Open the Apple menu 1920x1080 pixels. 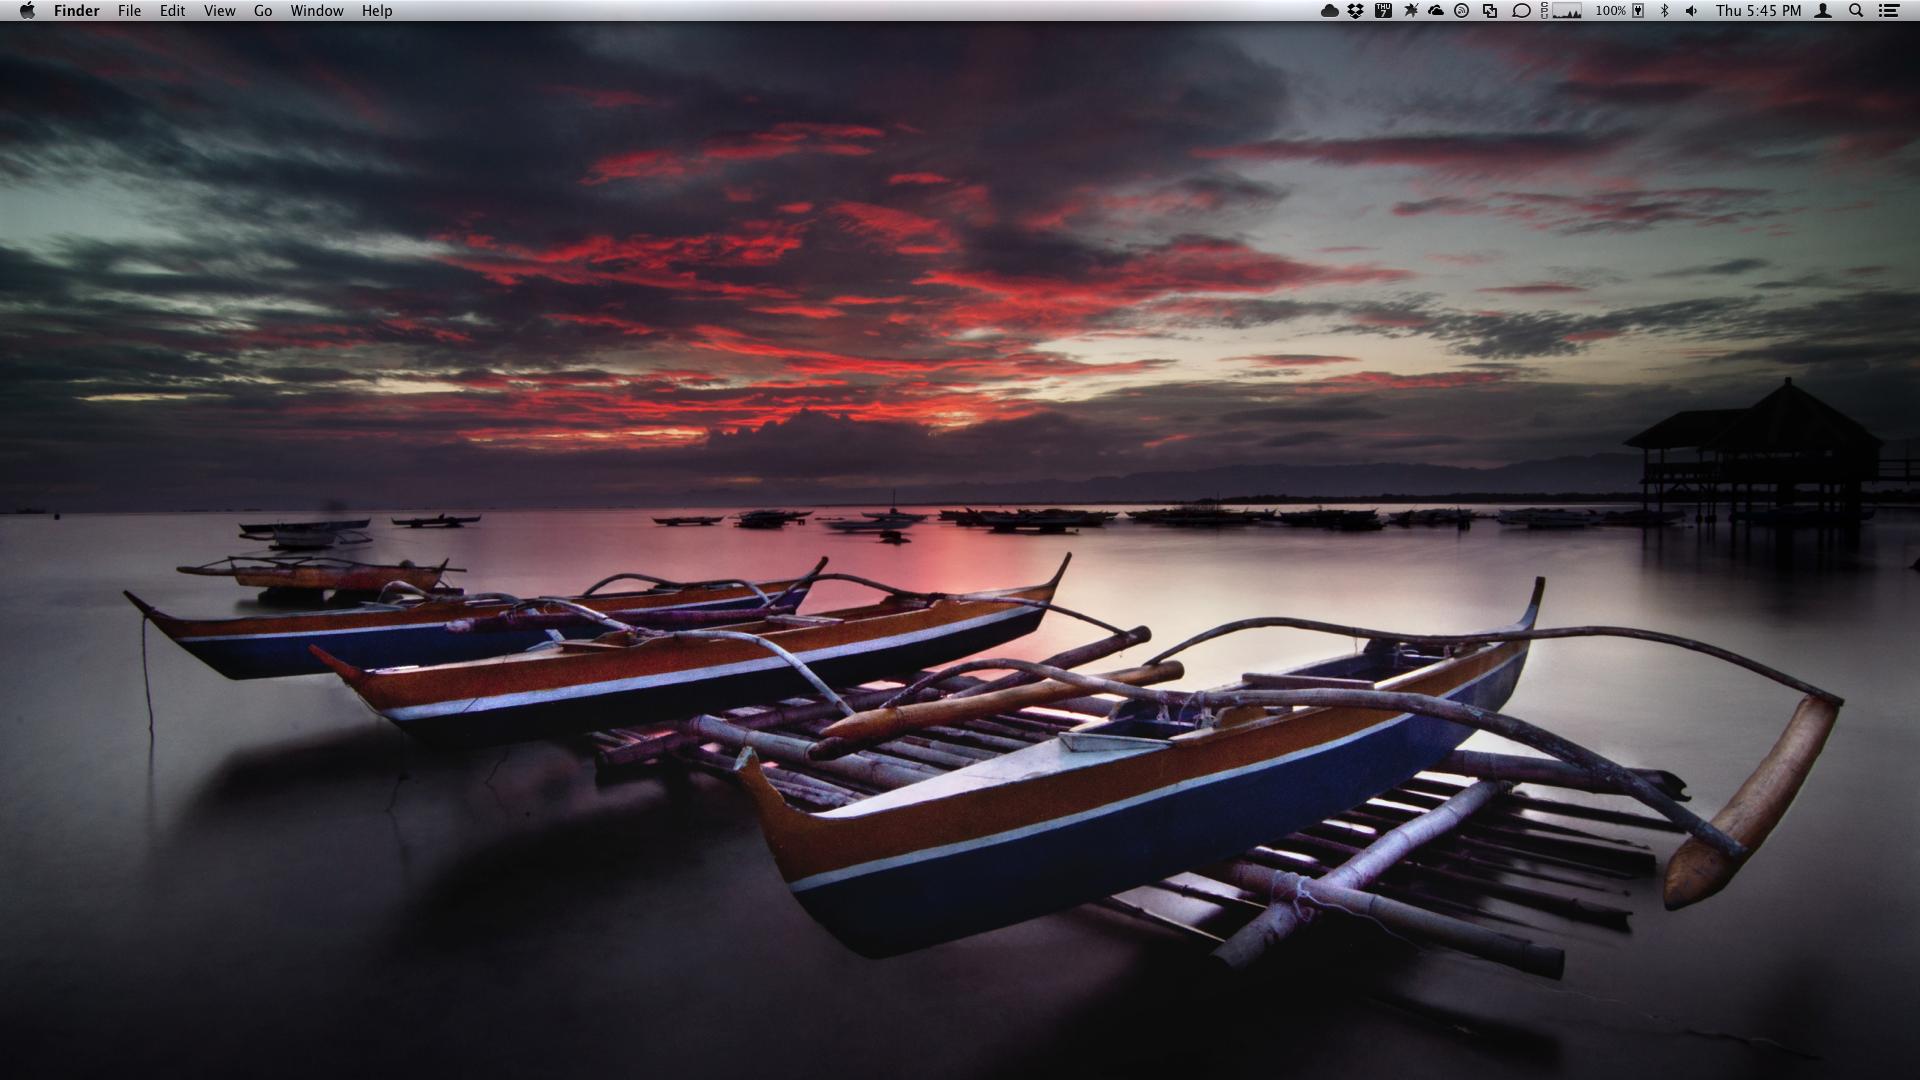coord(27,11)
